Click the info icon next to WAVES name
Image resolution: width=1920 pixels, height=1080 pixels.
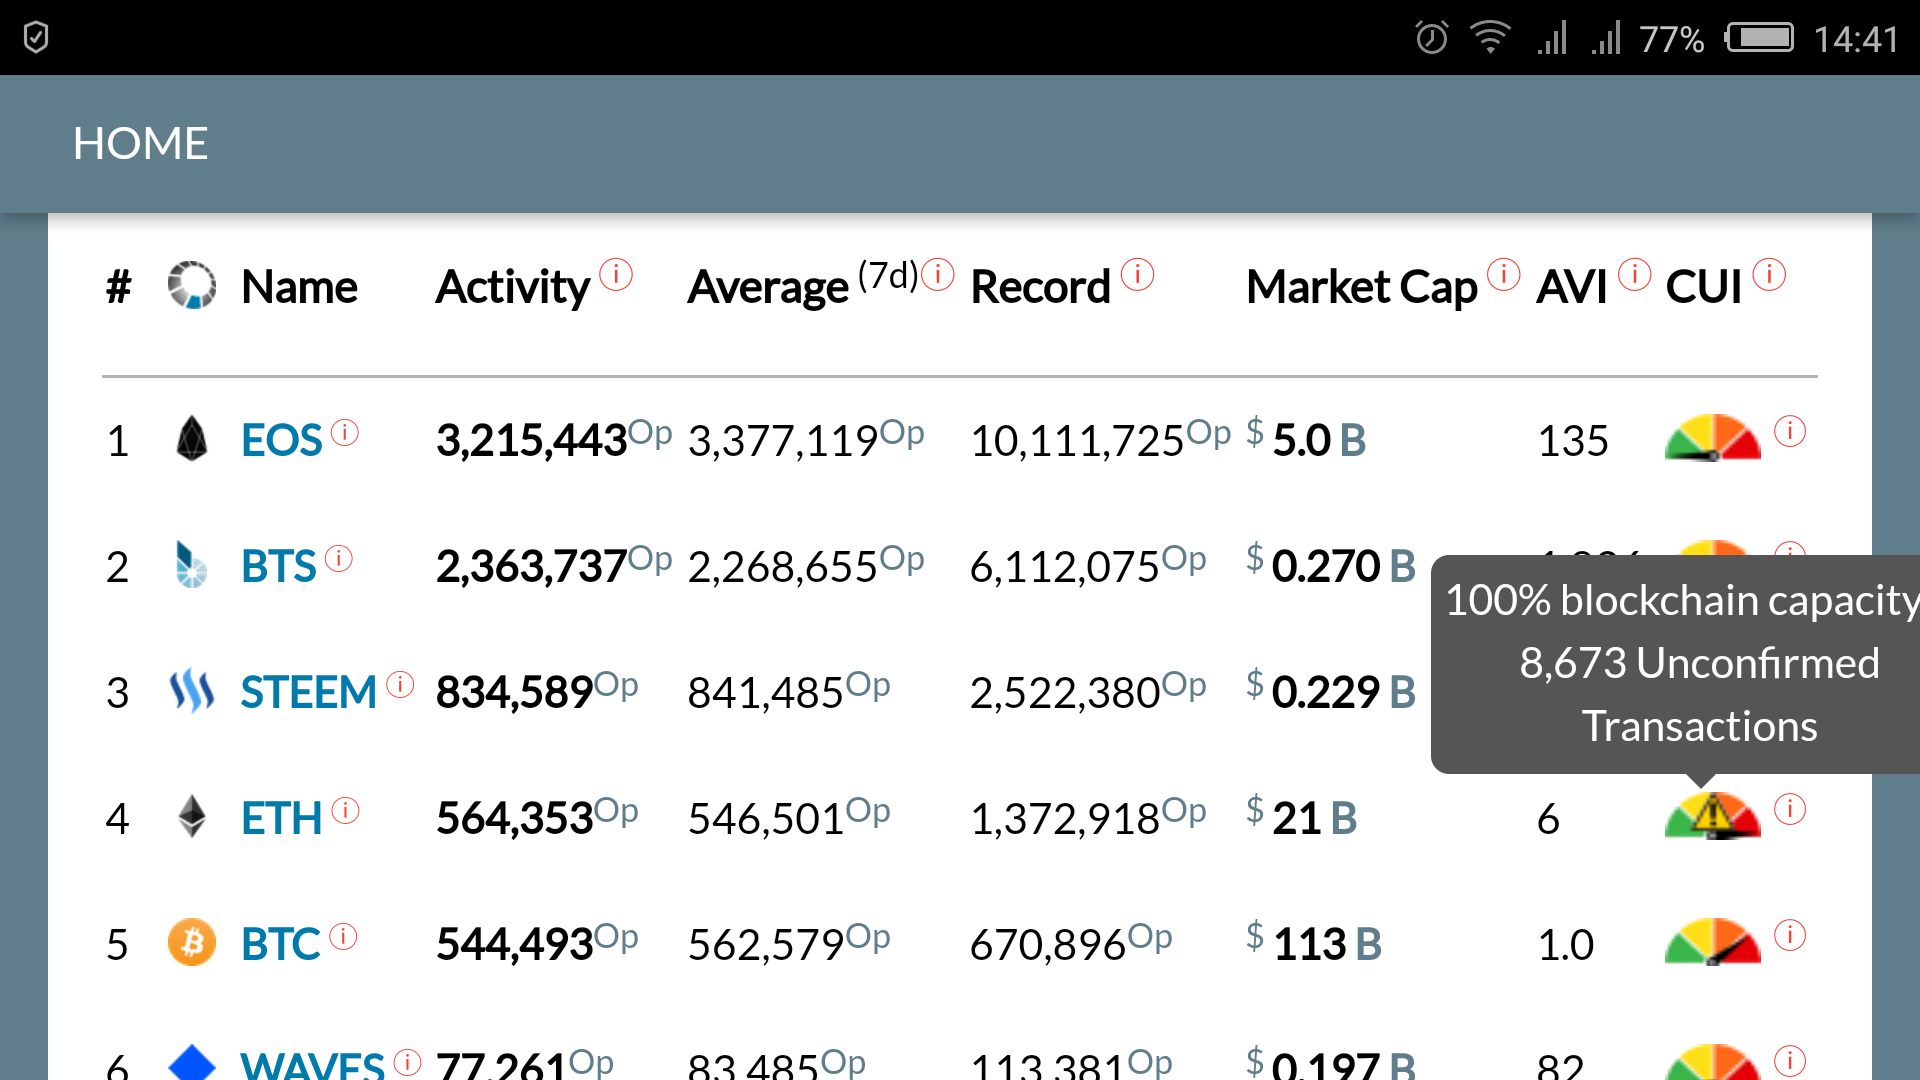(x=407, y=1062)
